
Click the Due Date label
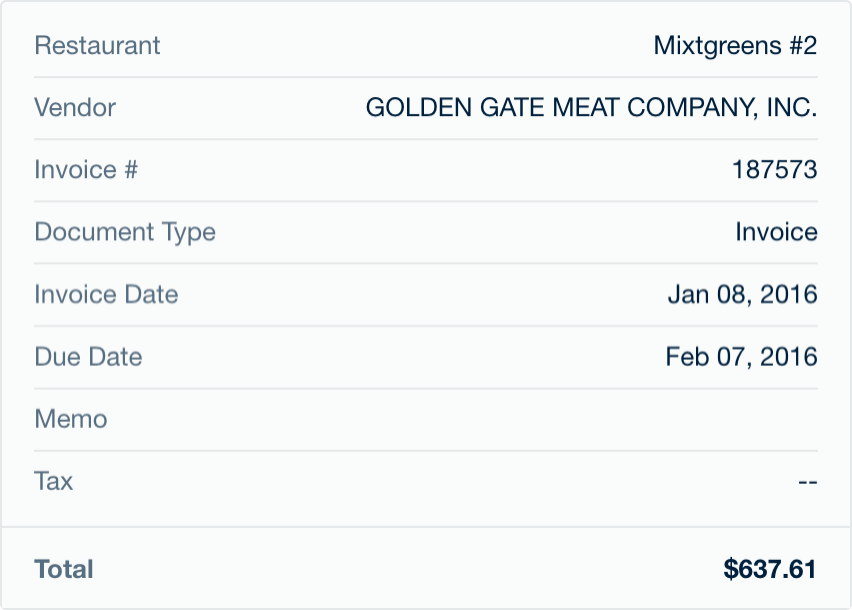point(88,357)
